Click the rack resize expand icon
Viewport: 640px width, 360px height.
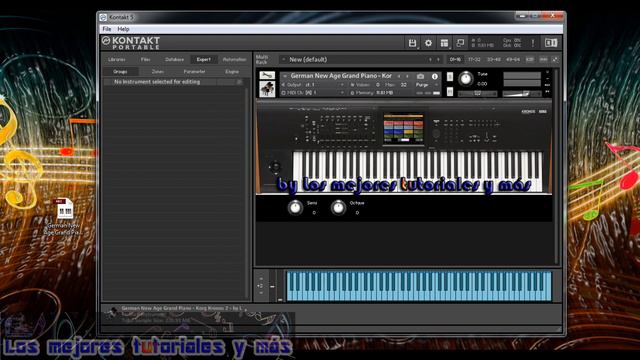pyautogui.click(x=555, y=60)
